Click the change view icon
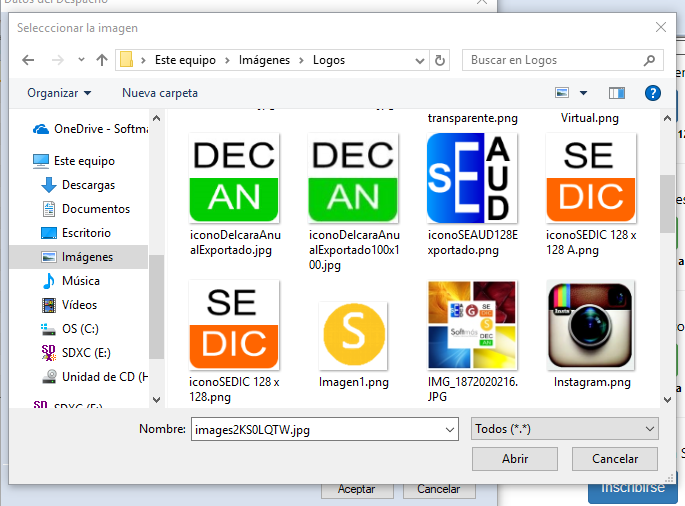This screenshot has width=685, height=506. (563, 93)
